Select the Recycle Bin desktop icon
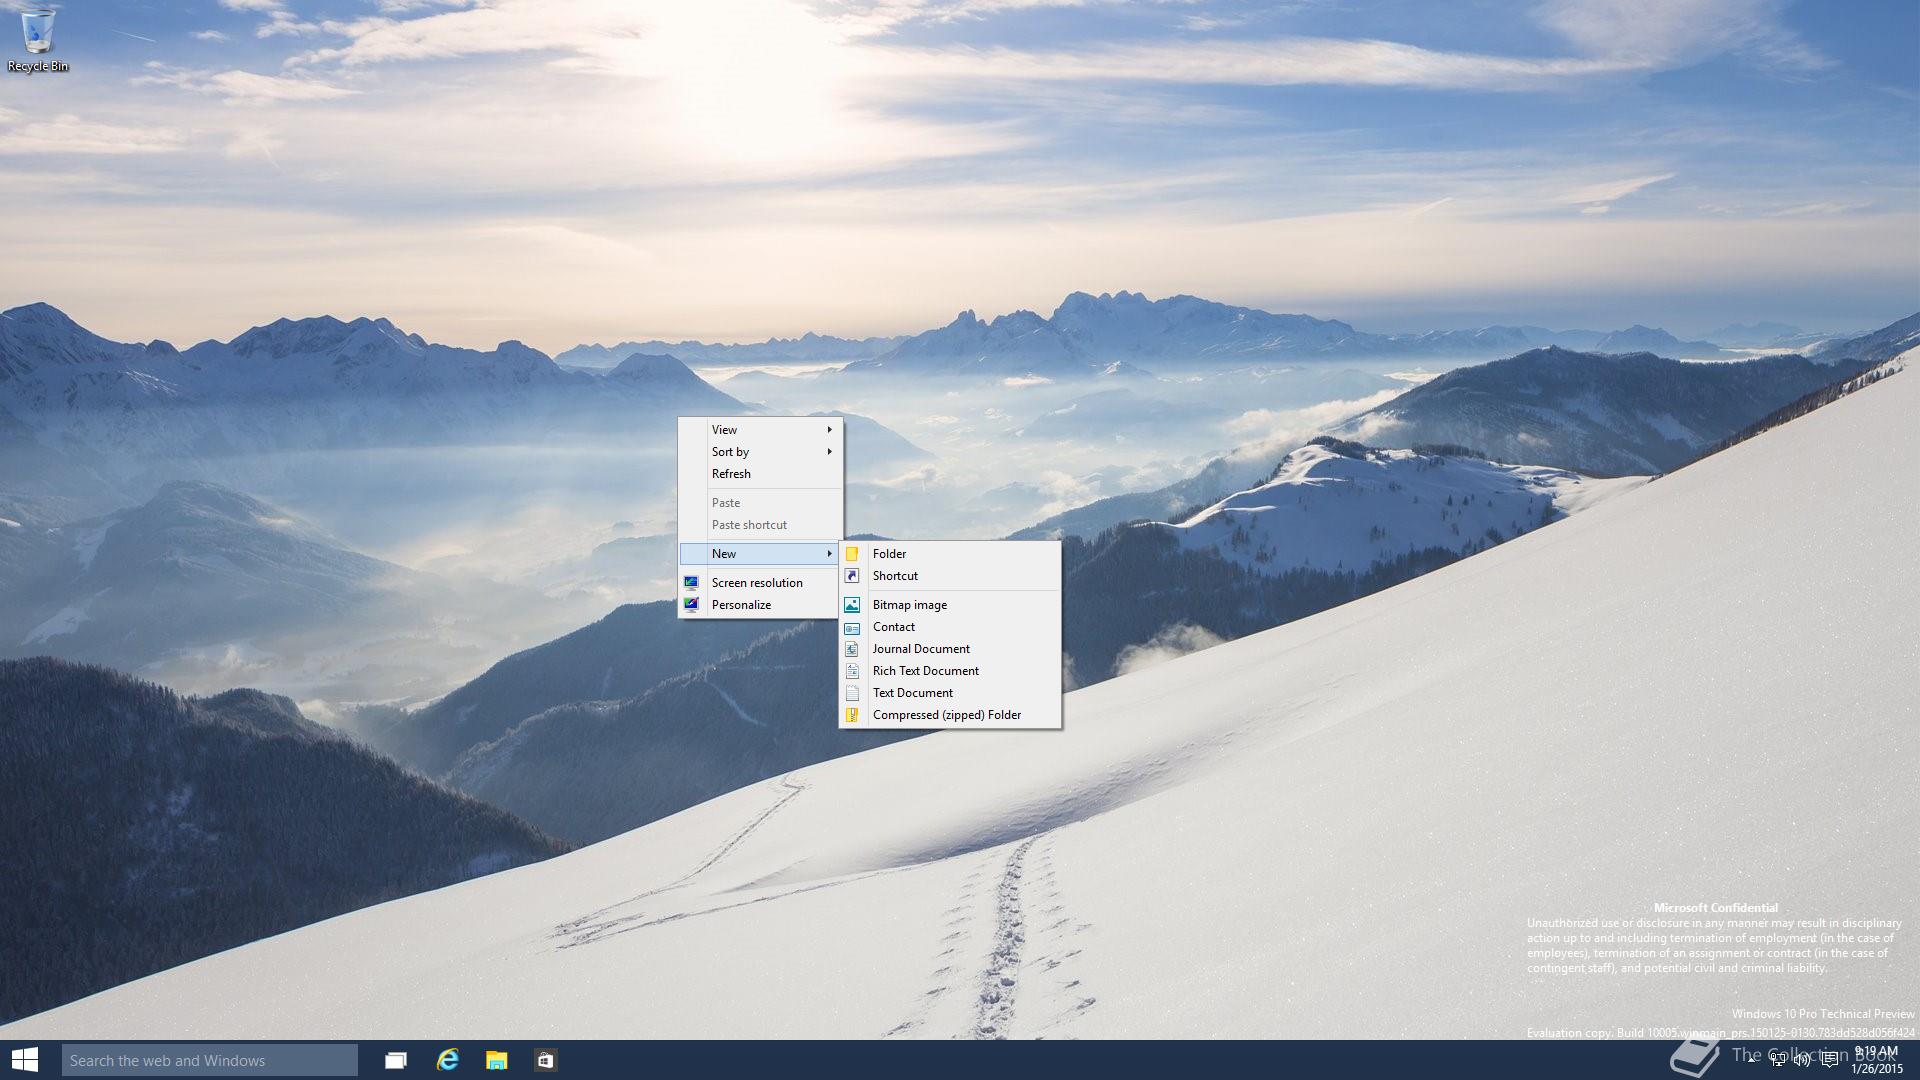The height and width of the screenshot is (1080, 1920). [38, 40]
